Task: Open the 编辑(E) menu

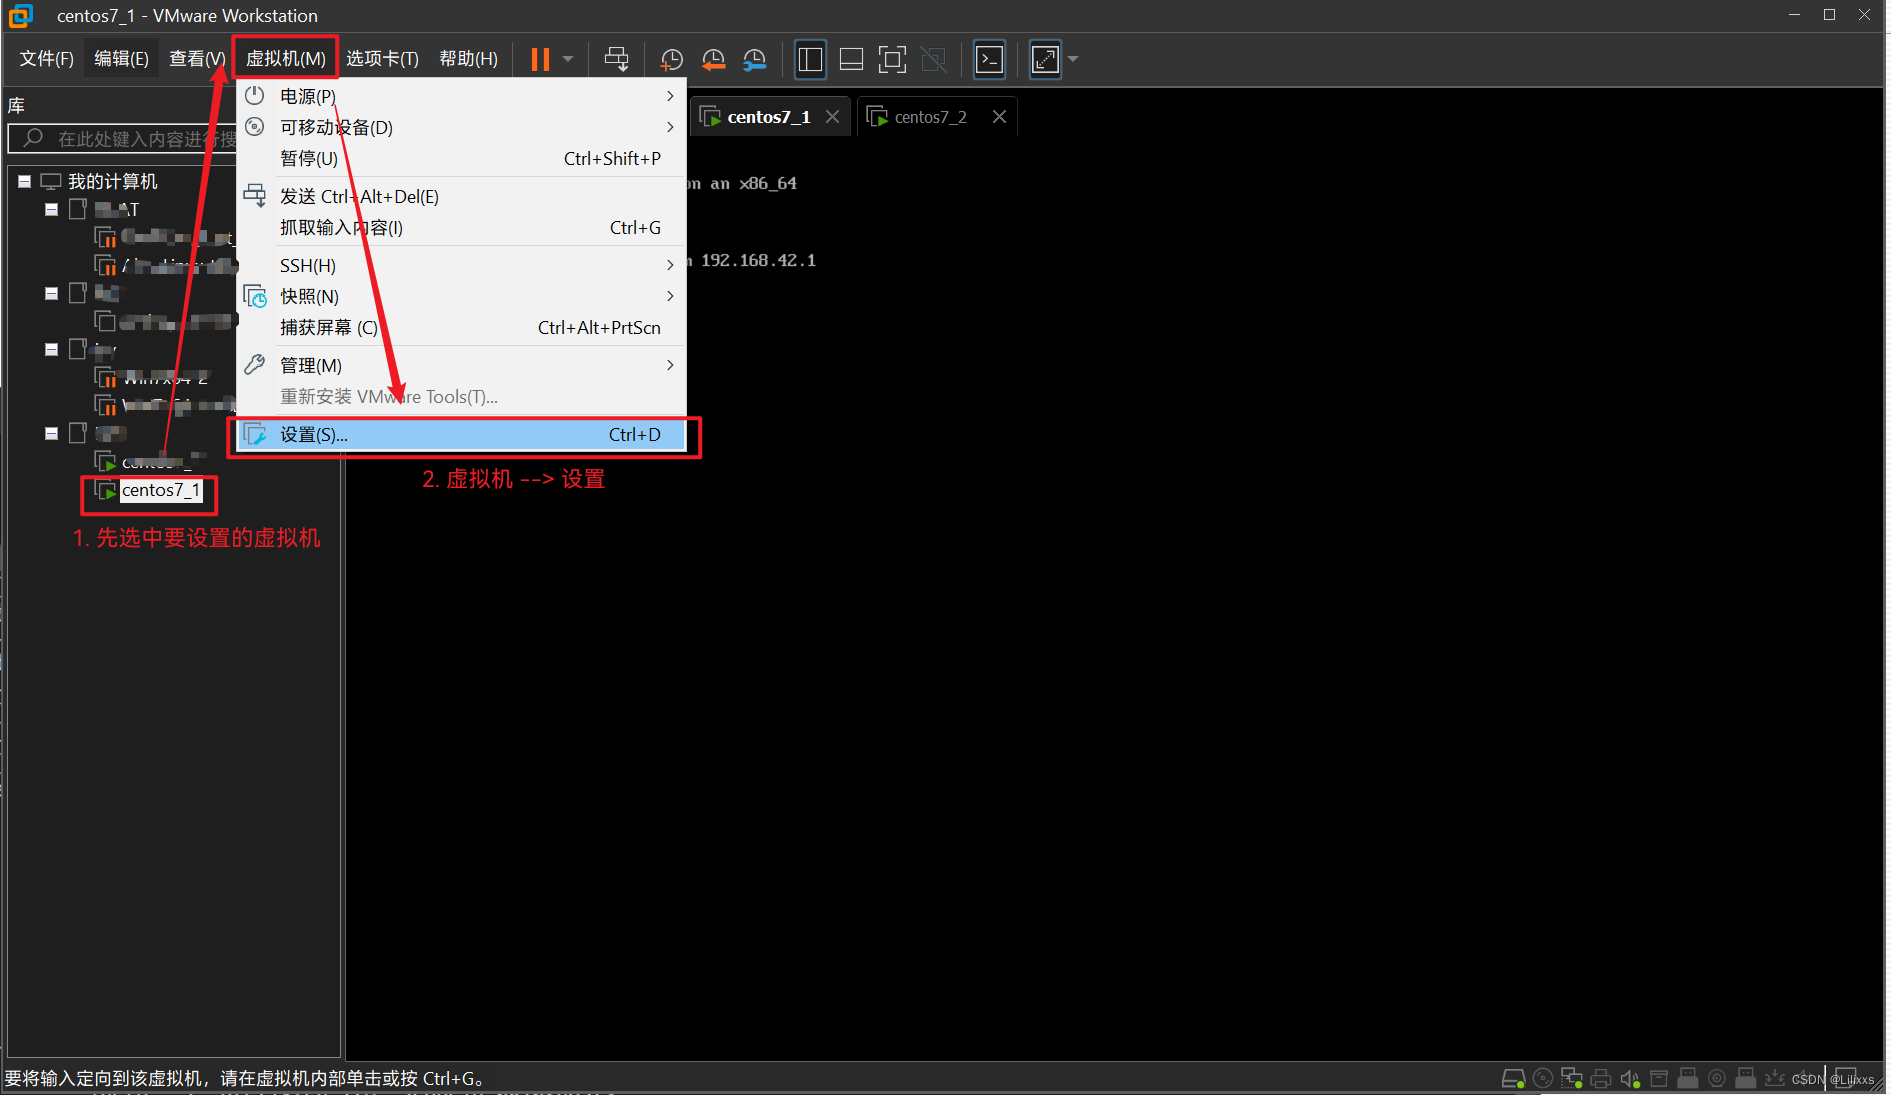Action: coord(121,59)
